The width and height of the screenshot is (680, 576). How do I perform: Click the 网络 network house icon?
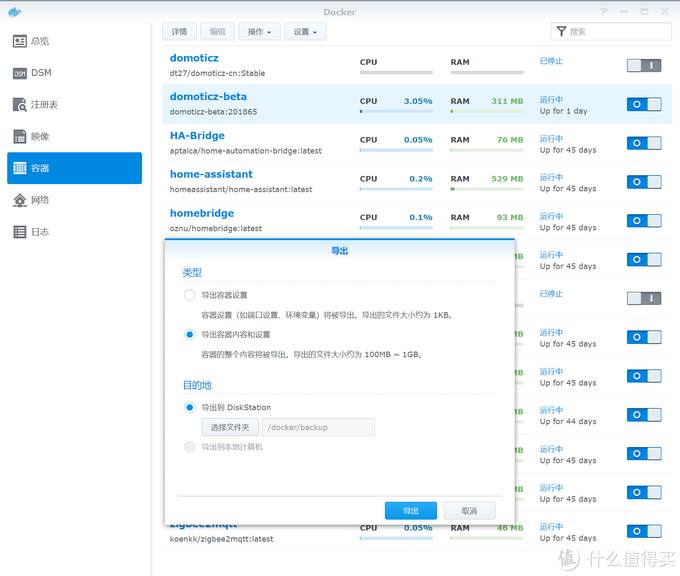pos(20,200)
